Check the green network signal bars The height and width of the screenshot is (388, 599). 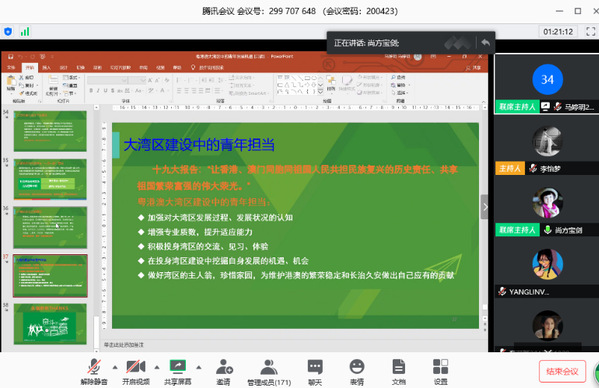click(x=25, y=32)
